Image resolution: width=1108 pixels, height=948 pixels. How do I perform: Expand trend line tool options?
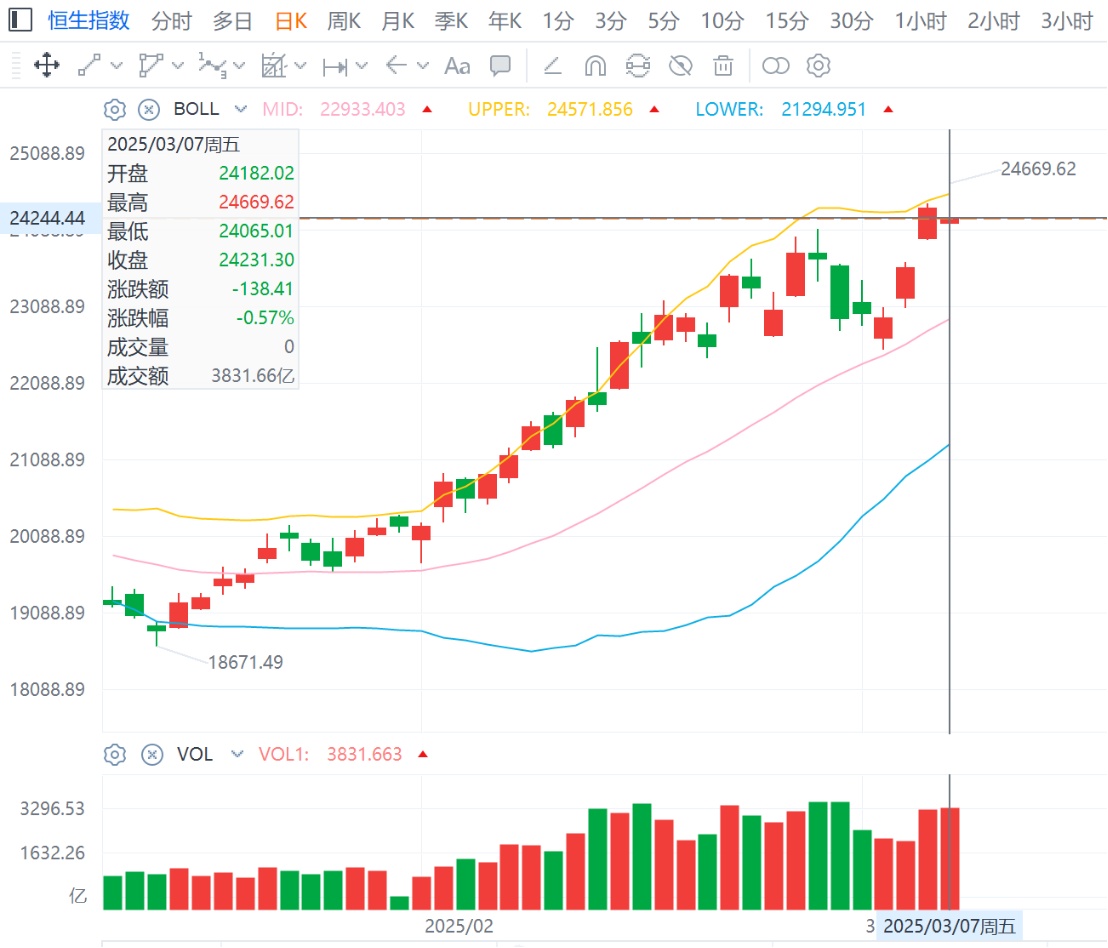[x=117, y=66]
